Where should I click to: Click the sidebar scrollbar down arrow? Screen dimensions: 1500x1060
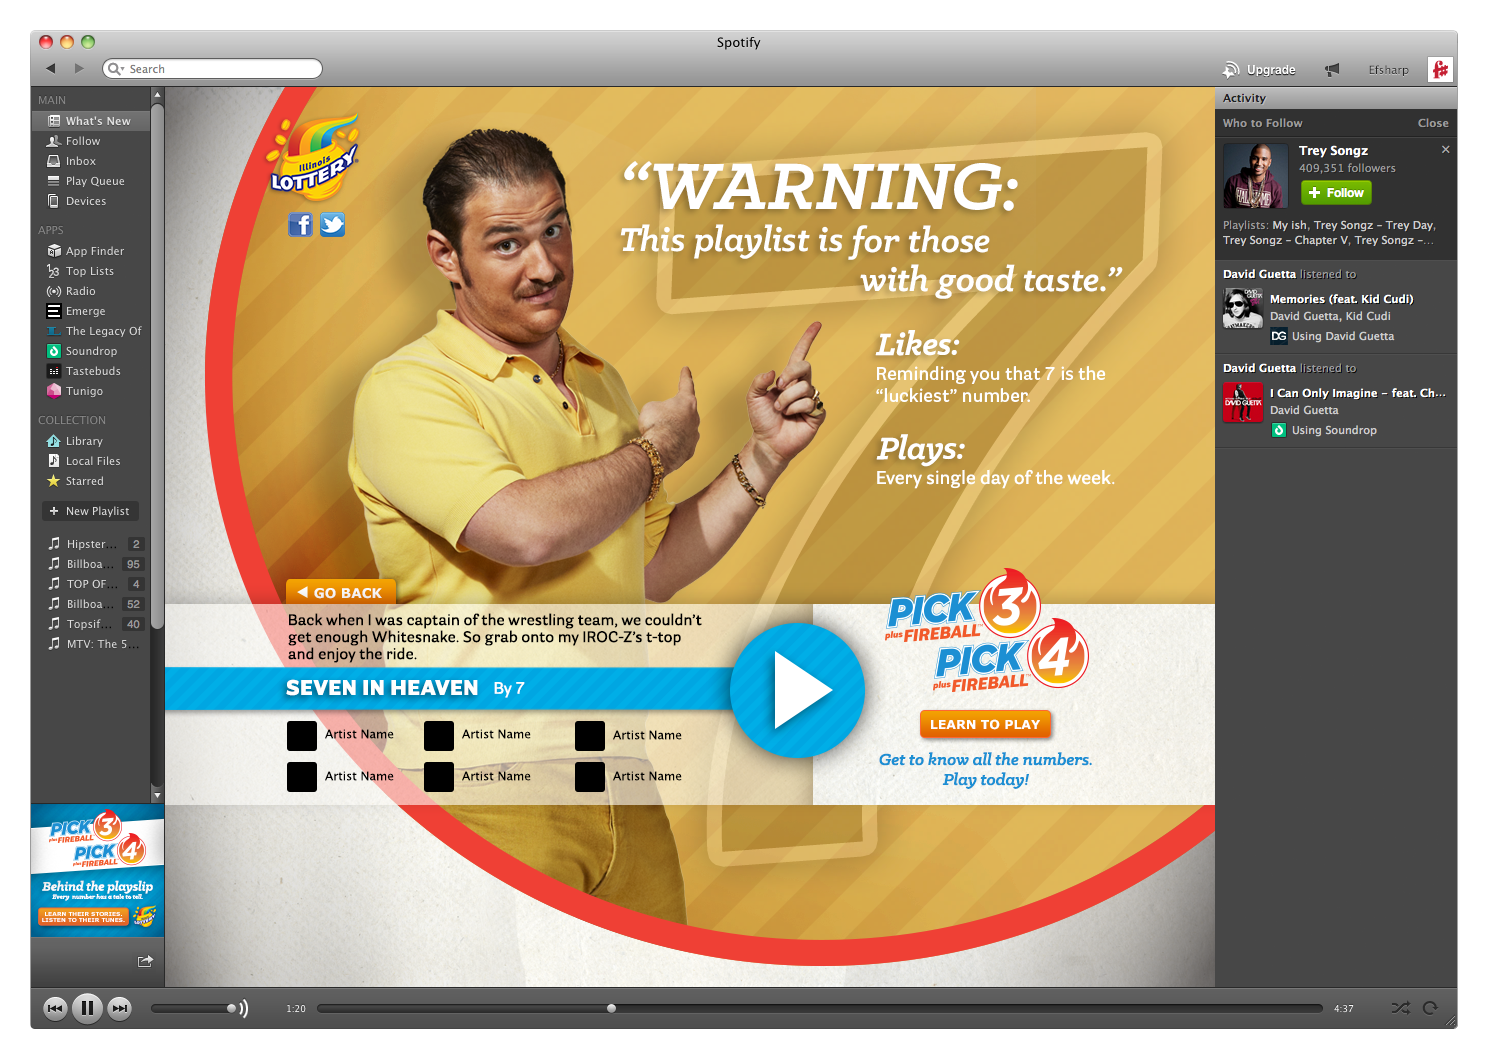point(157,794)
